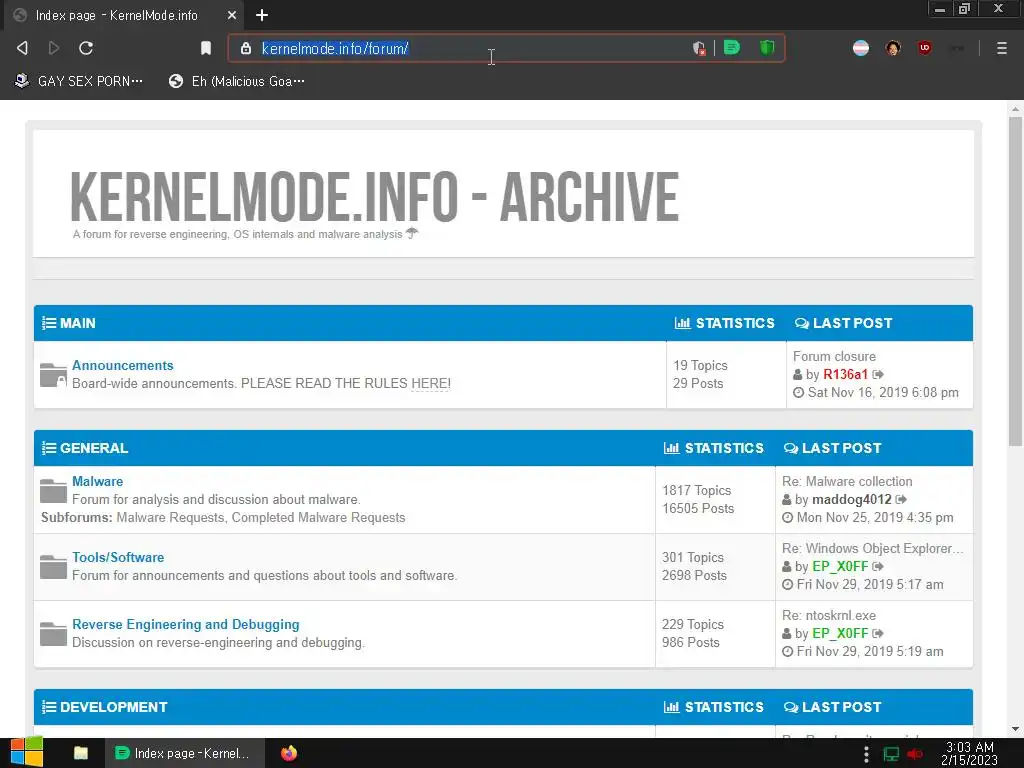The width and height of the screenshot is (1024, 768).
Task: Go forward with the browser forward arrow
Action: coord(54,48)
